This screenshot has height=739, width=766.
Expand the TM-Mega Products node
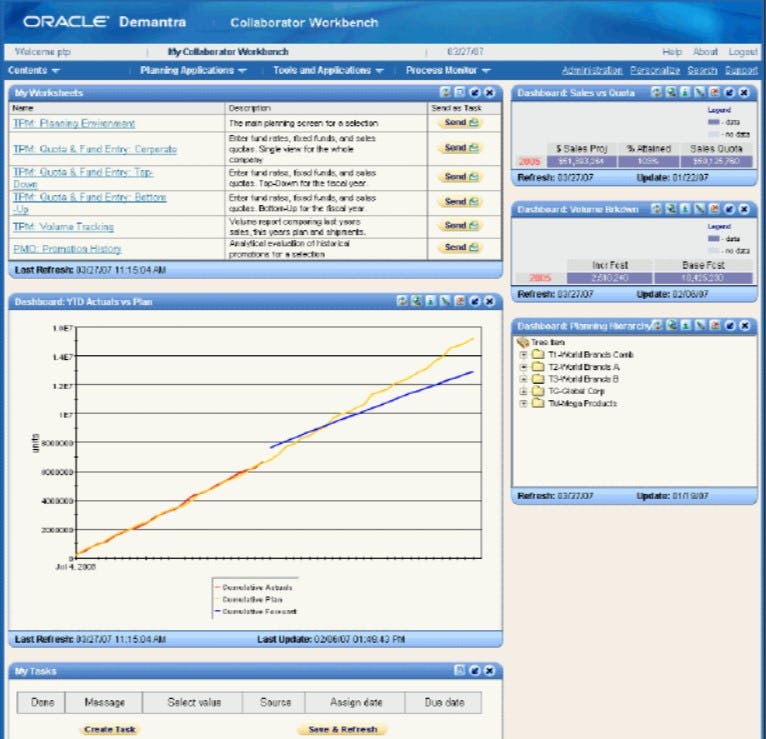[523, 403]
